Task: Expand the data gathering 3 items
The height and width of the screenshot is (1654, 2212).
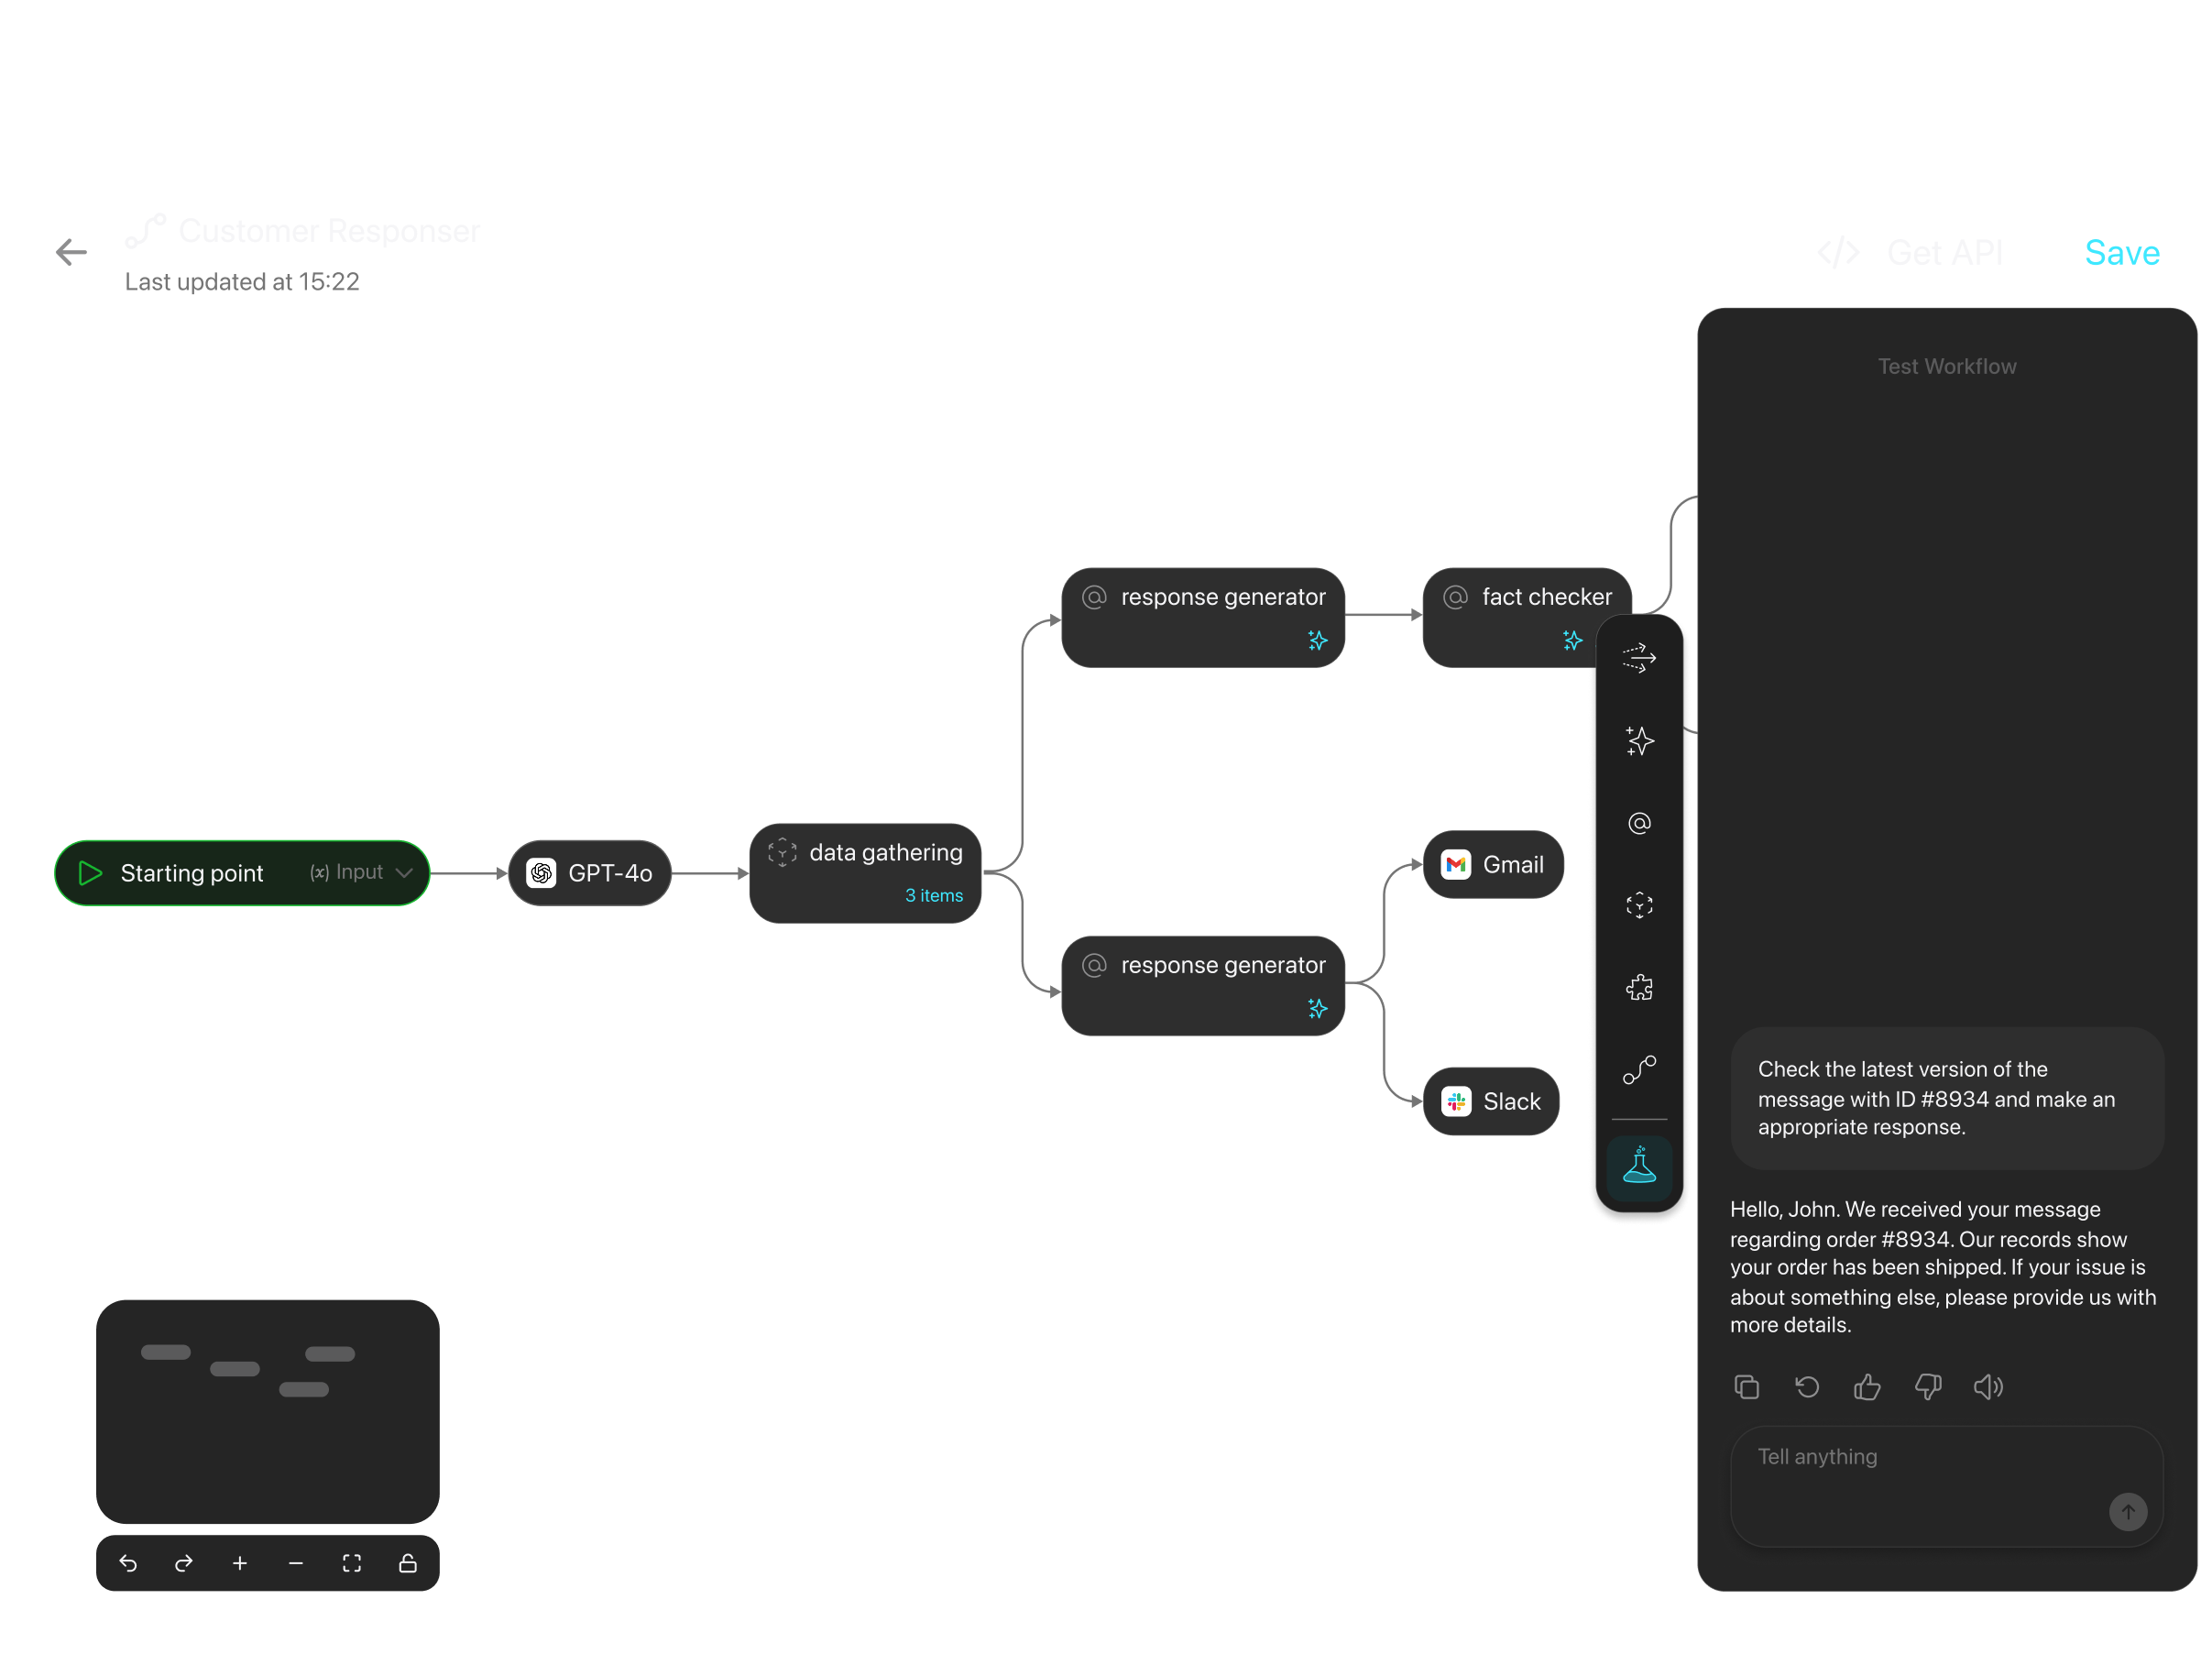Action: pos(933,896)
